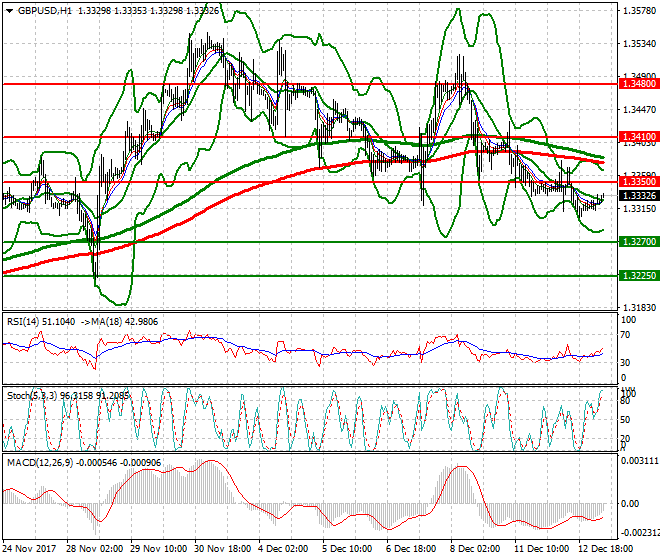Click the 1.34470 price scale value
This screenshot has width=660, height=560.
coord(639,110)
